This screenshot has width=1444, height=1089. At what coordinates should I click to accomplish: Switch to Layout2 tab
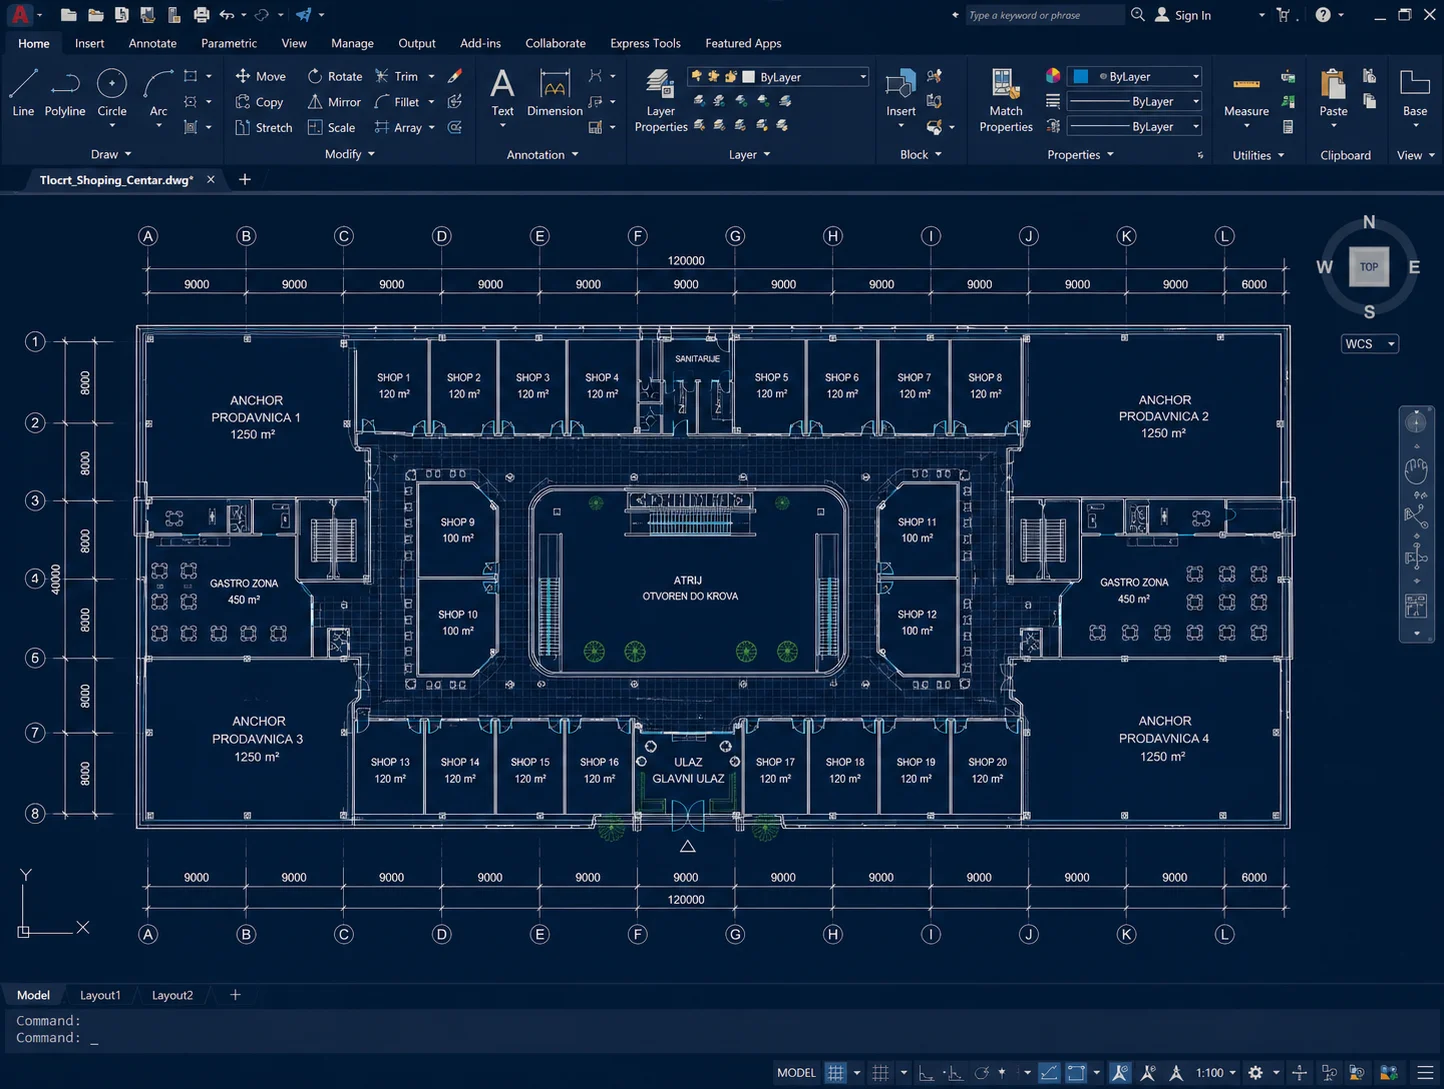[x=172, y=995]
